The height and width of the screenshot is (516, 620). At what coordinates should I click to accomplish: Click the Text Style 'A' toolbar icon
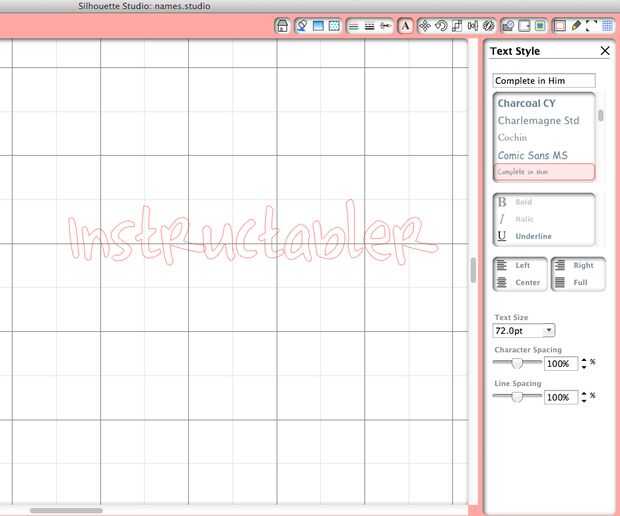click(x=405, y=26)
